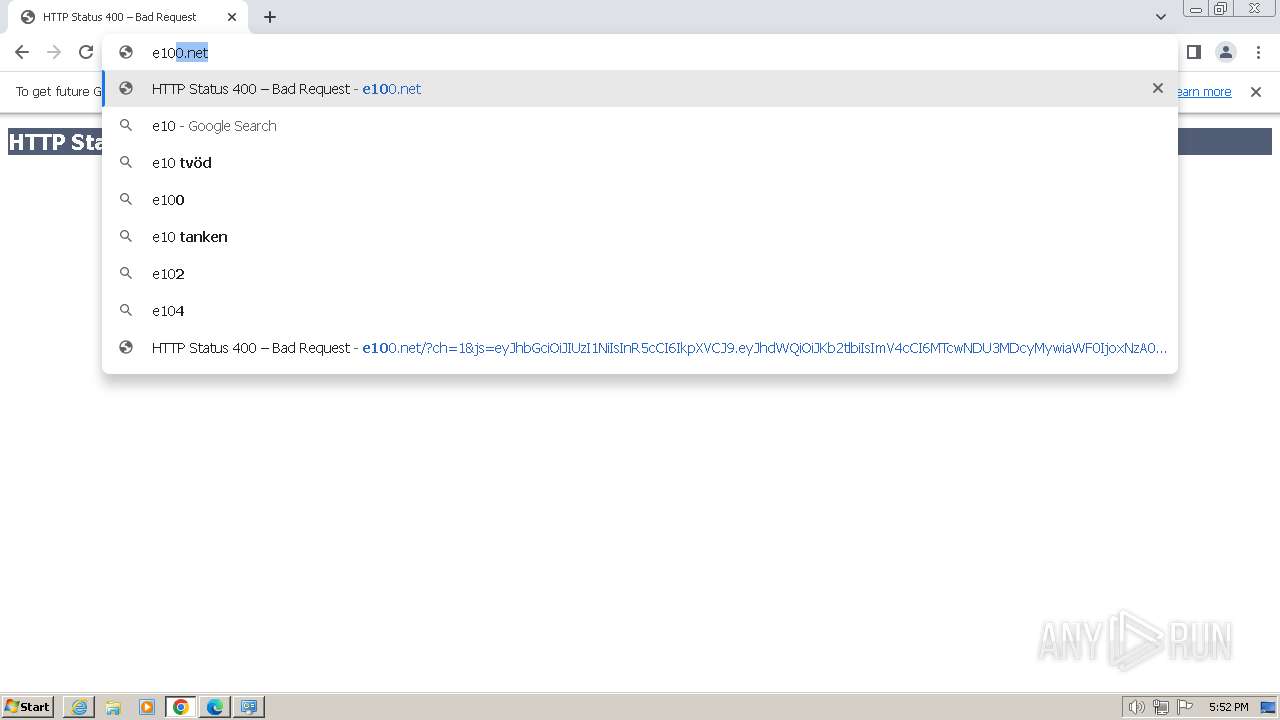Click the Show desktop button
The image size is (1280, 720).
point(1270,707)
